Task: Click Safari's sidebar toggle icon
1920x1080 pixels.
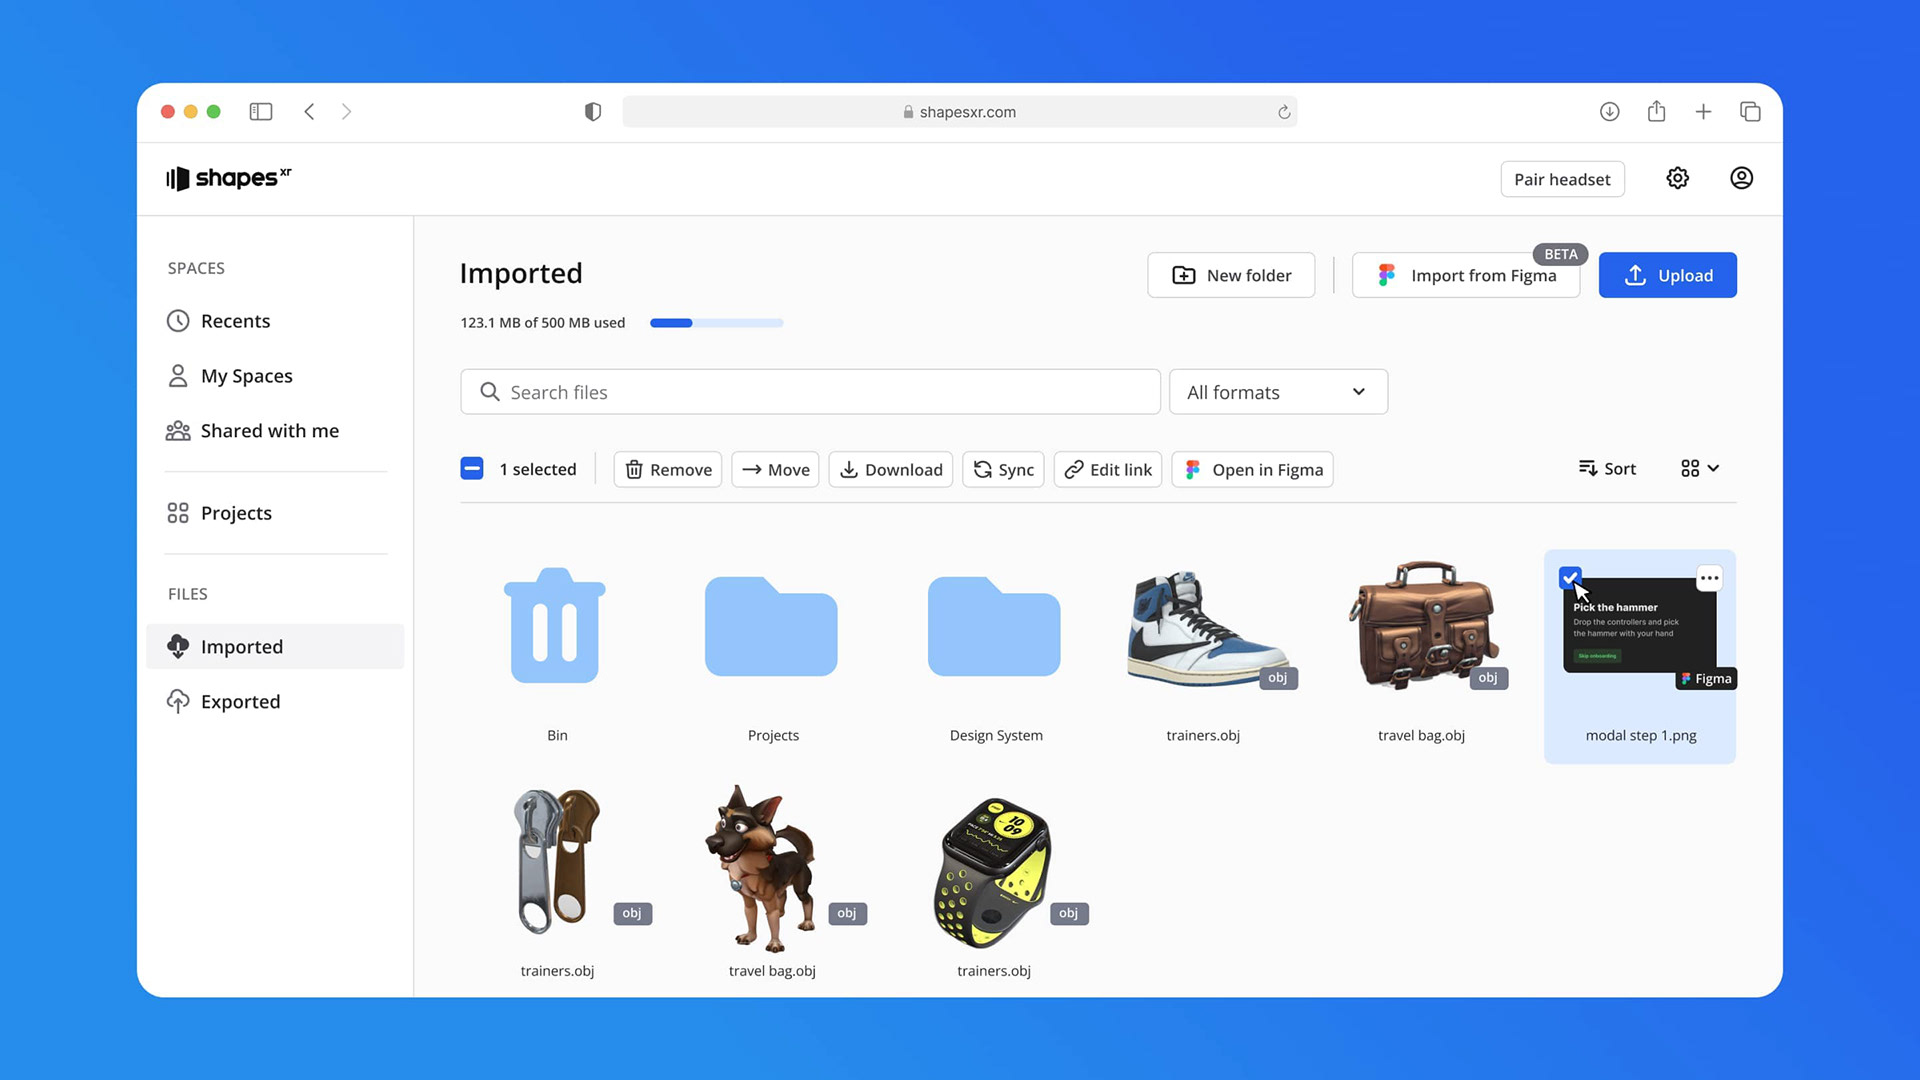Action: tap(261, 112)
